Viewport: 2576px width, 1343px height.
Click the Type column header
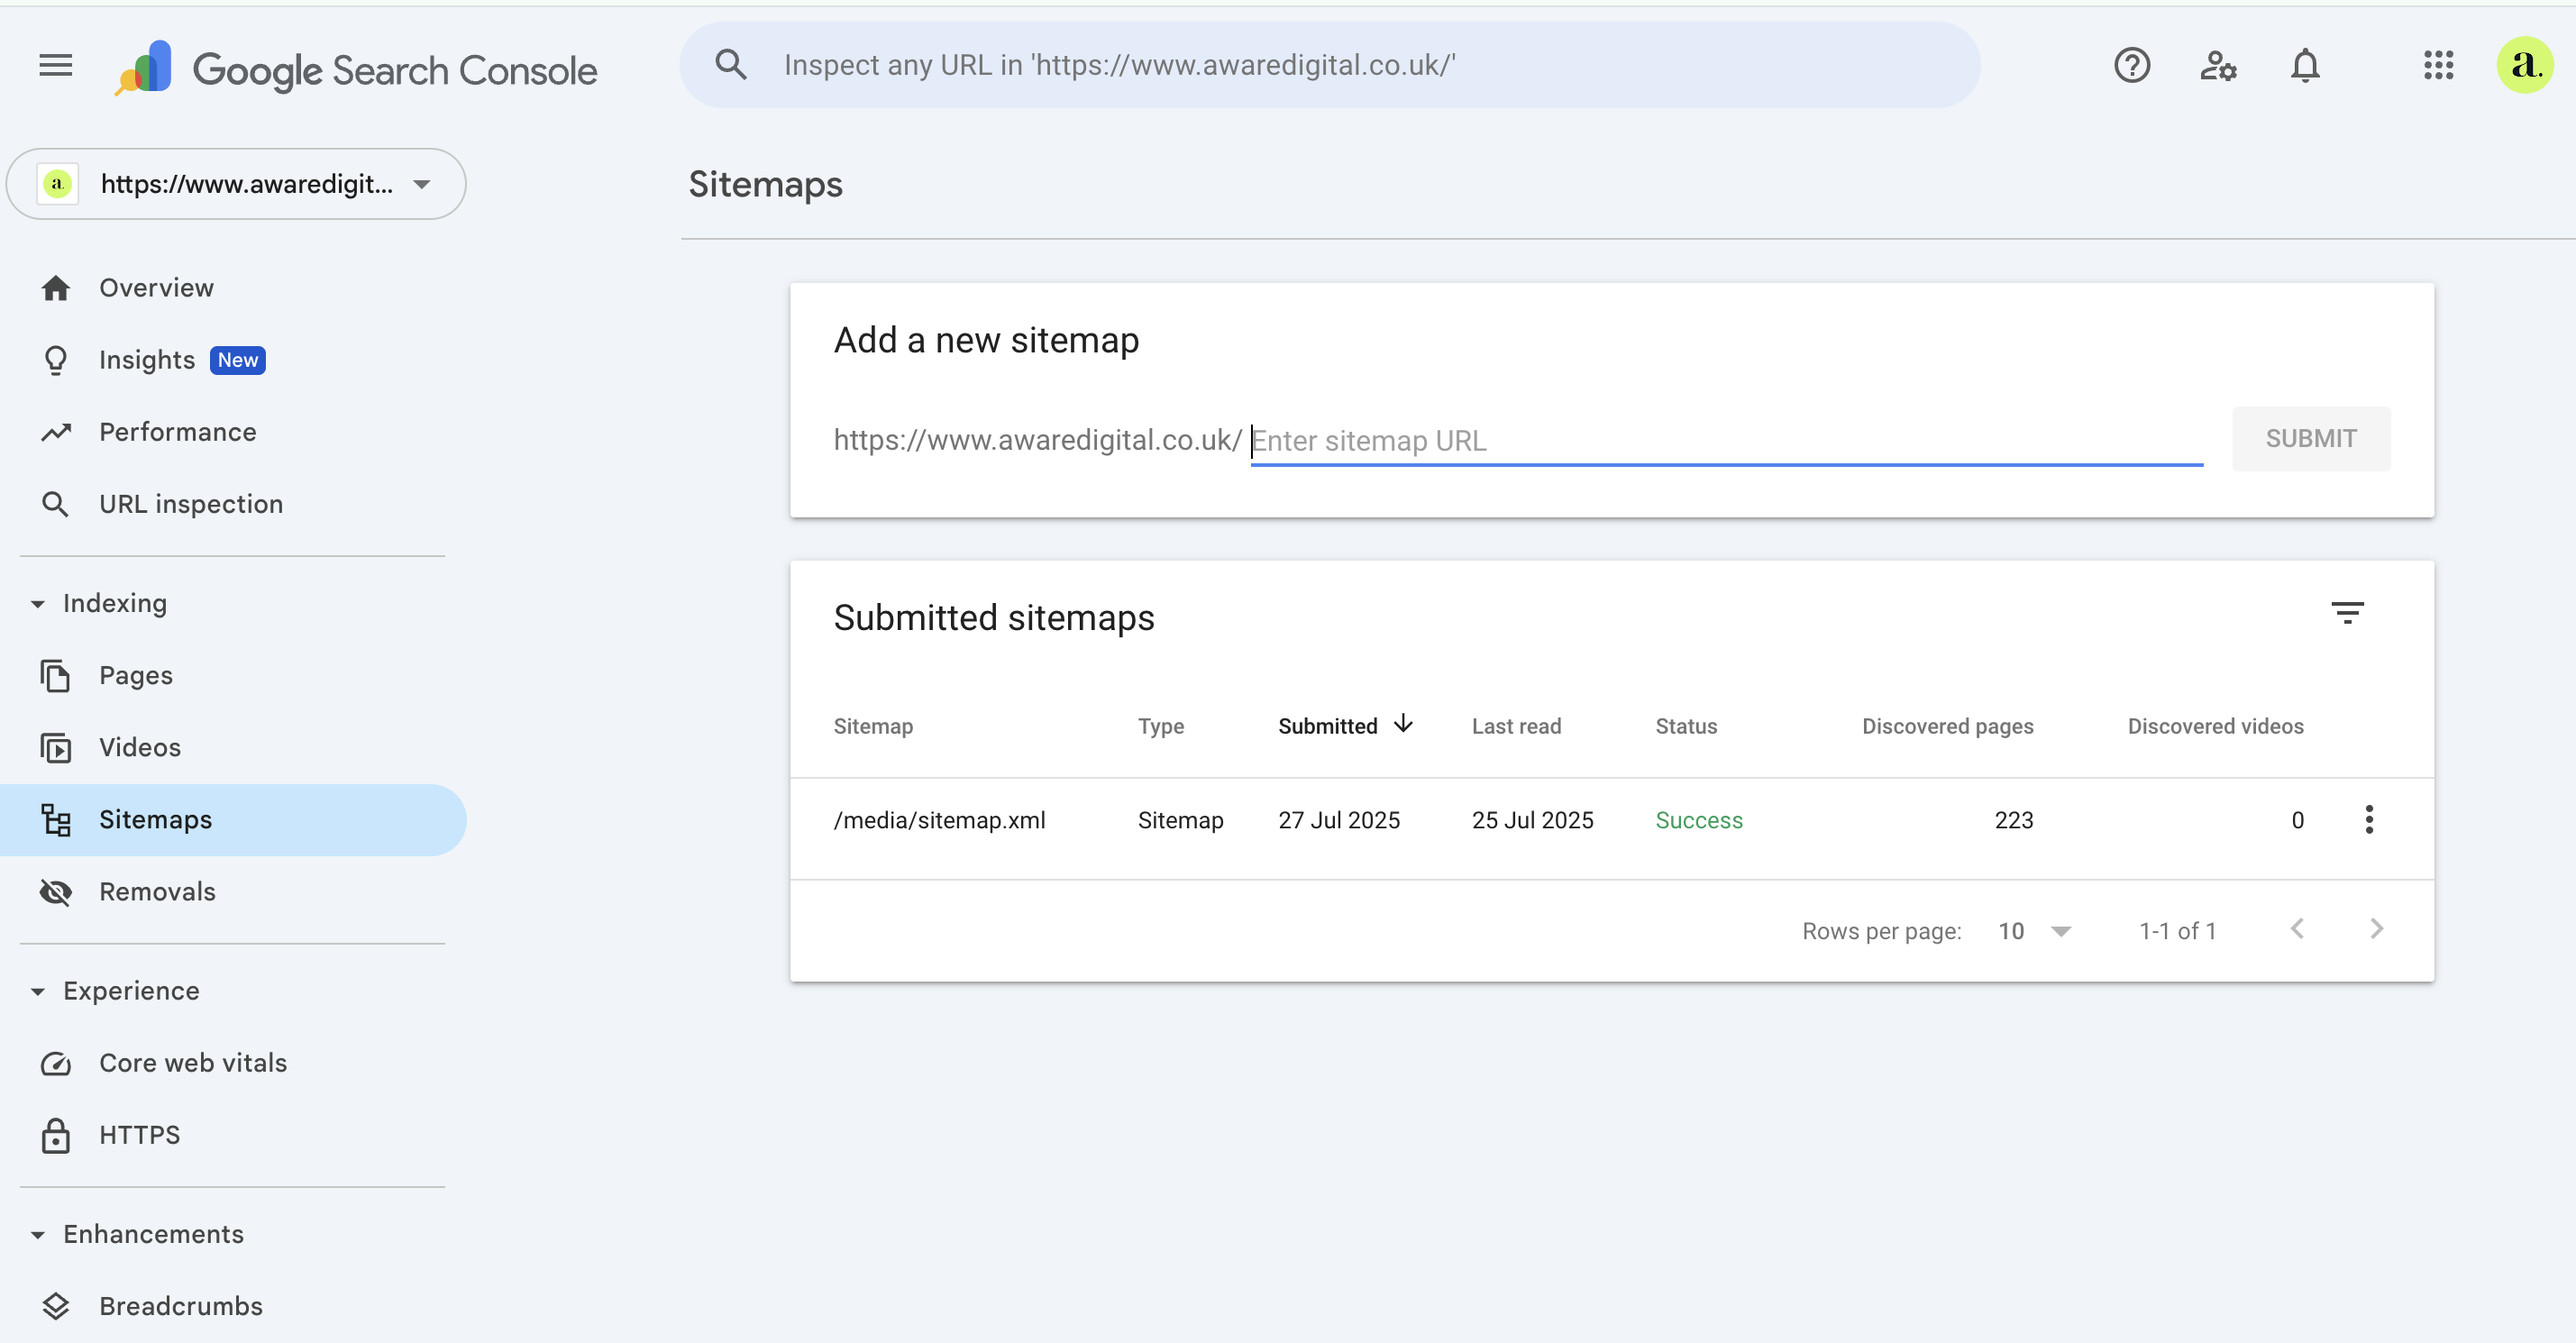click(x=1160, y=727)
